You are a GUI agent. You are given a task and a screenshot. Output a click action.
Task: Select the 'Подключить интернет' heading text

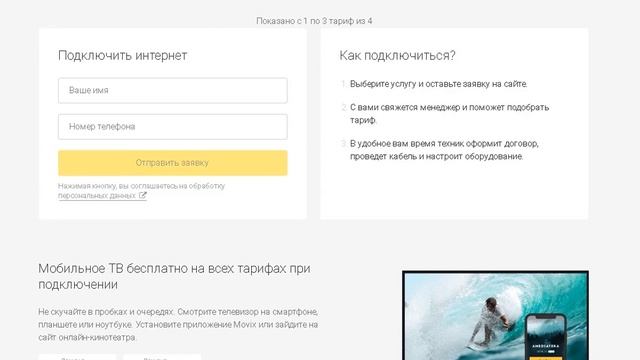coord(122,56)
